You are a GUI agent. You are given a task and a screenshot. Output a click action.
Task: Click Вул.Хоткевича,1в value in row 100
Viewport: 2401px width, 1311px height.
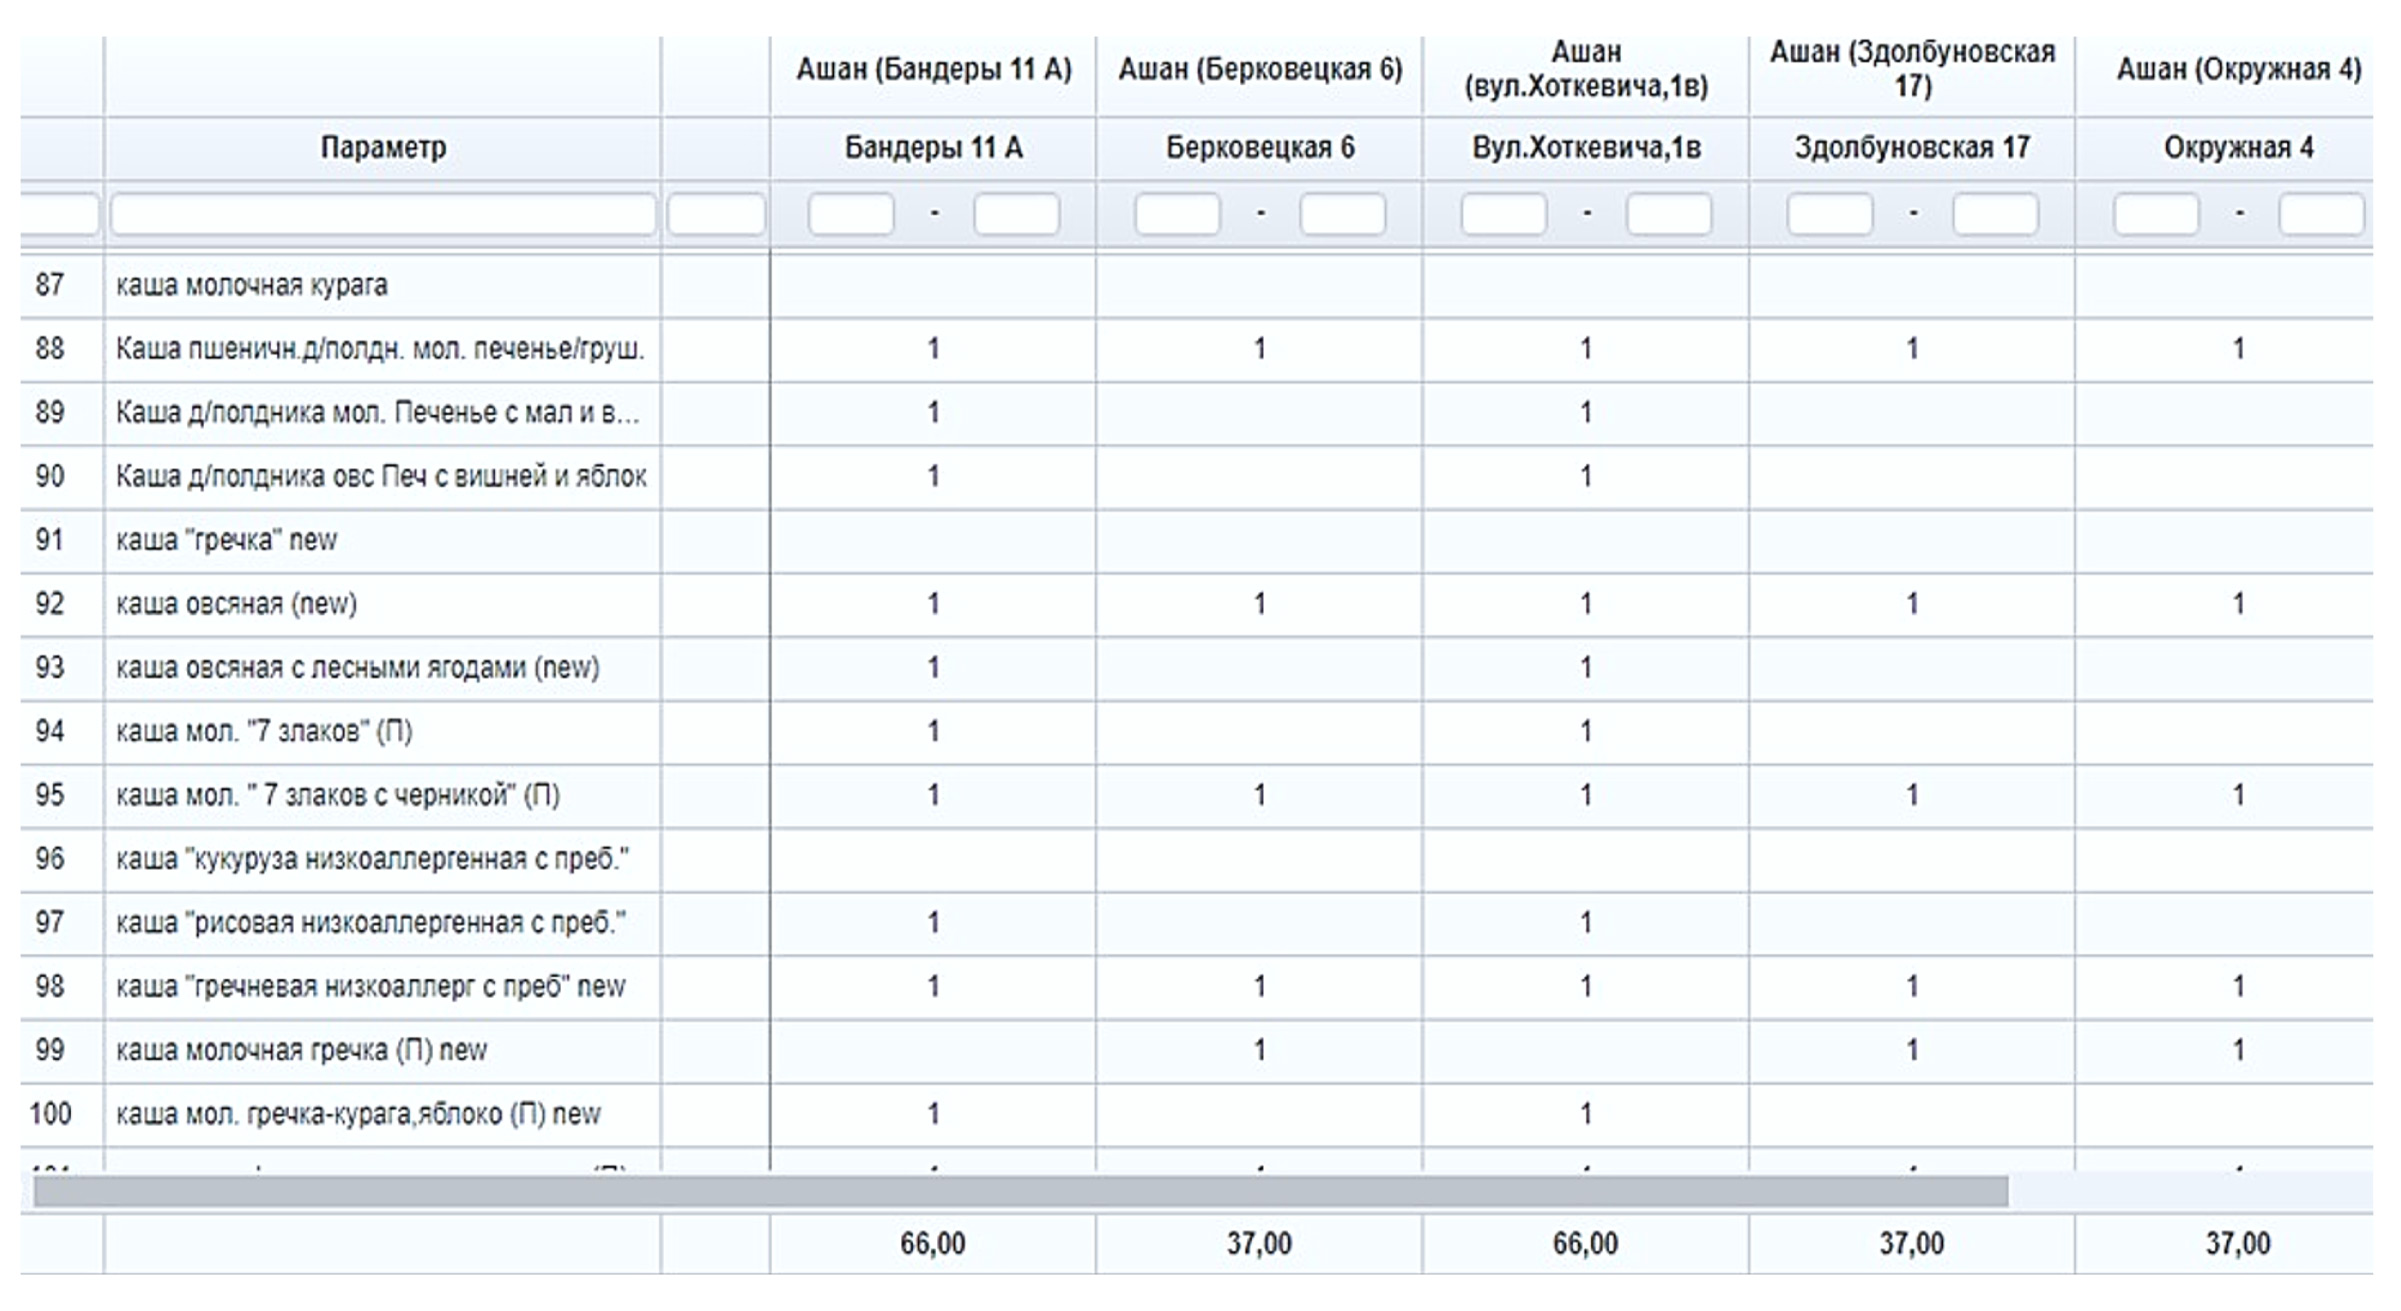[x=1586, y=1114]
